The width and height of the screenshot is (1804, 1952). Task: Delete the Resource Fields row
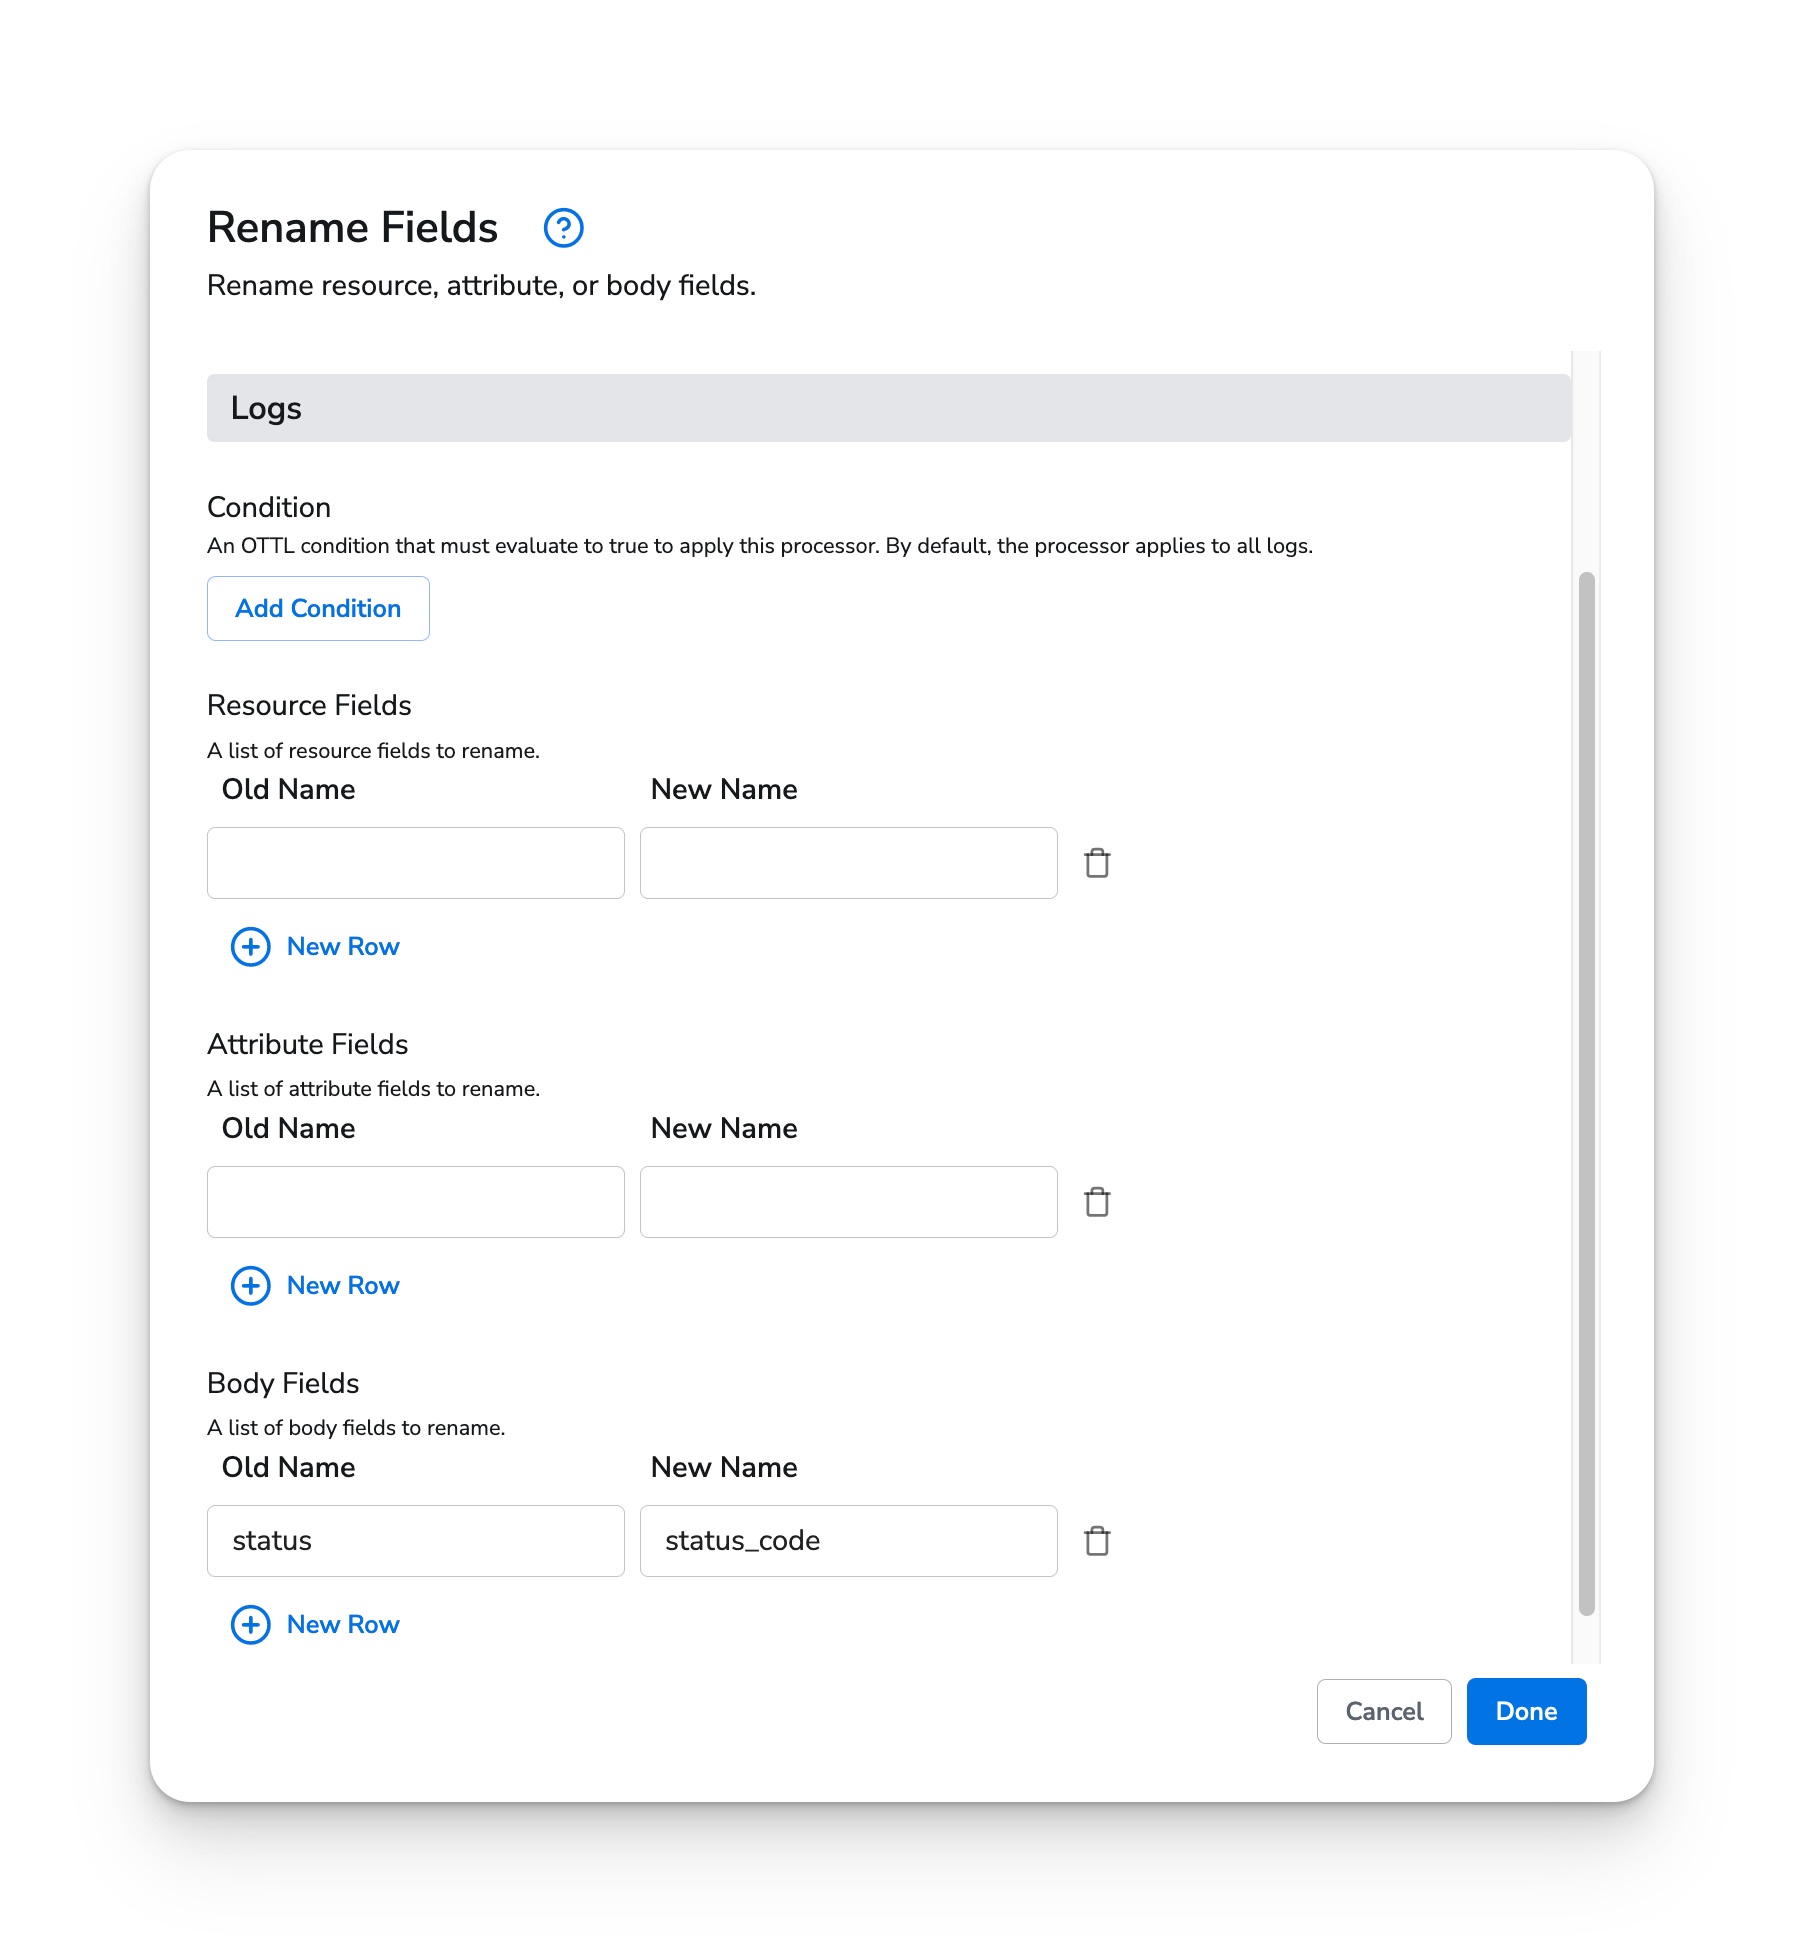click(1097, 863)
